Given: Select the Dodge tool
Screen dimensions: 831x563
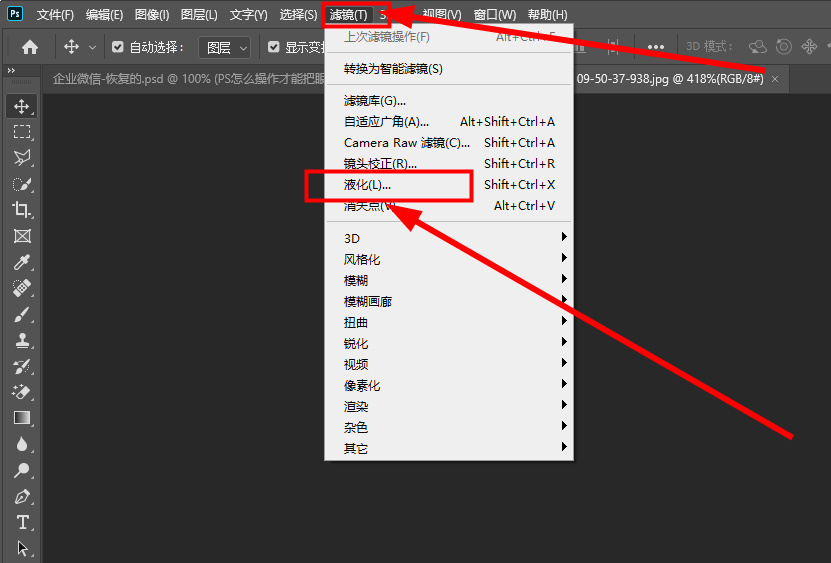Looking at the screenshot, I should click(x=22, y=470).
